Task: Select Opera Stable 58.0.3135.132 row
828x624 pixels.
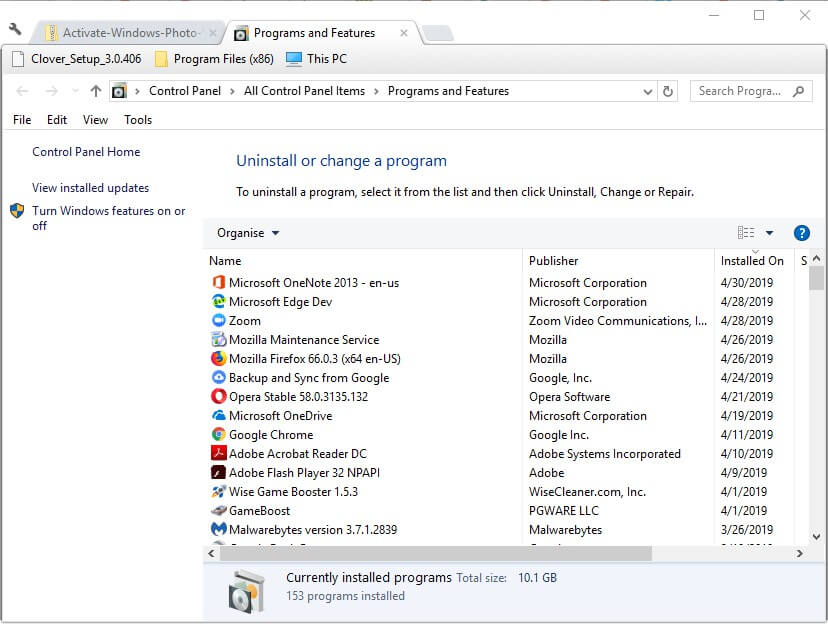Action: point(506,396)
